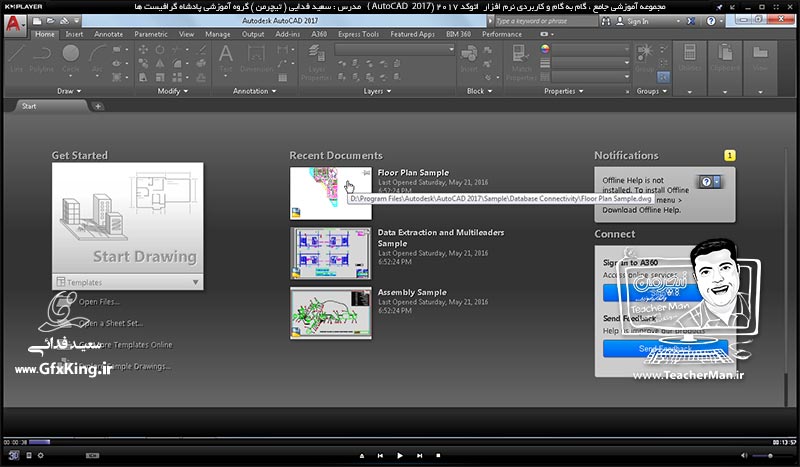Switch to the Annotate ribbon tab
The image size is (800, 467).
coord(109,34)
